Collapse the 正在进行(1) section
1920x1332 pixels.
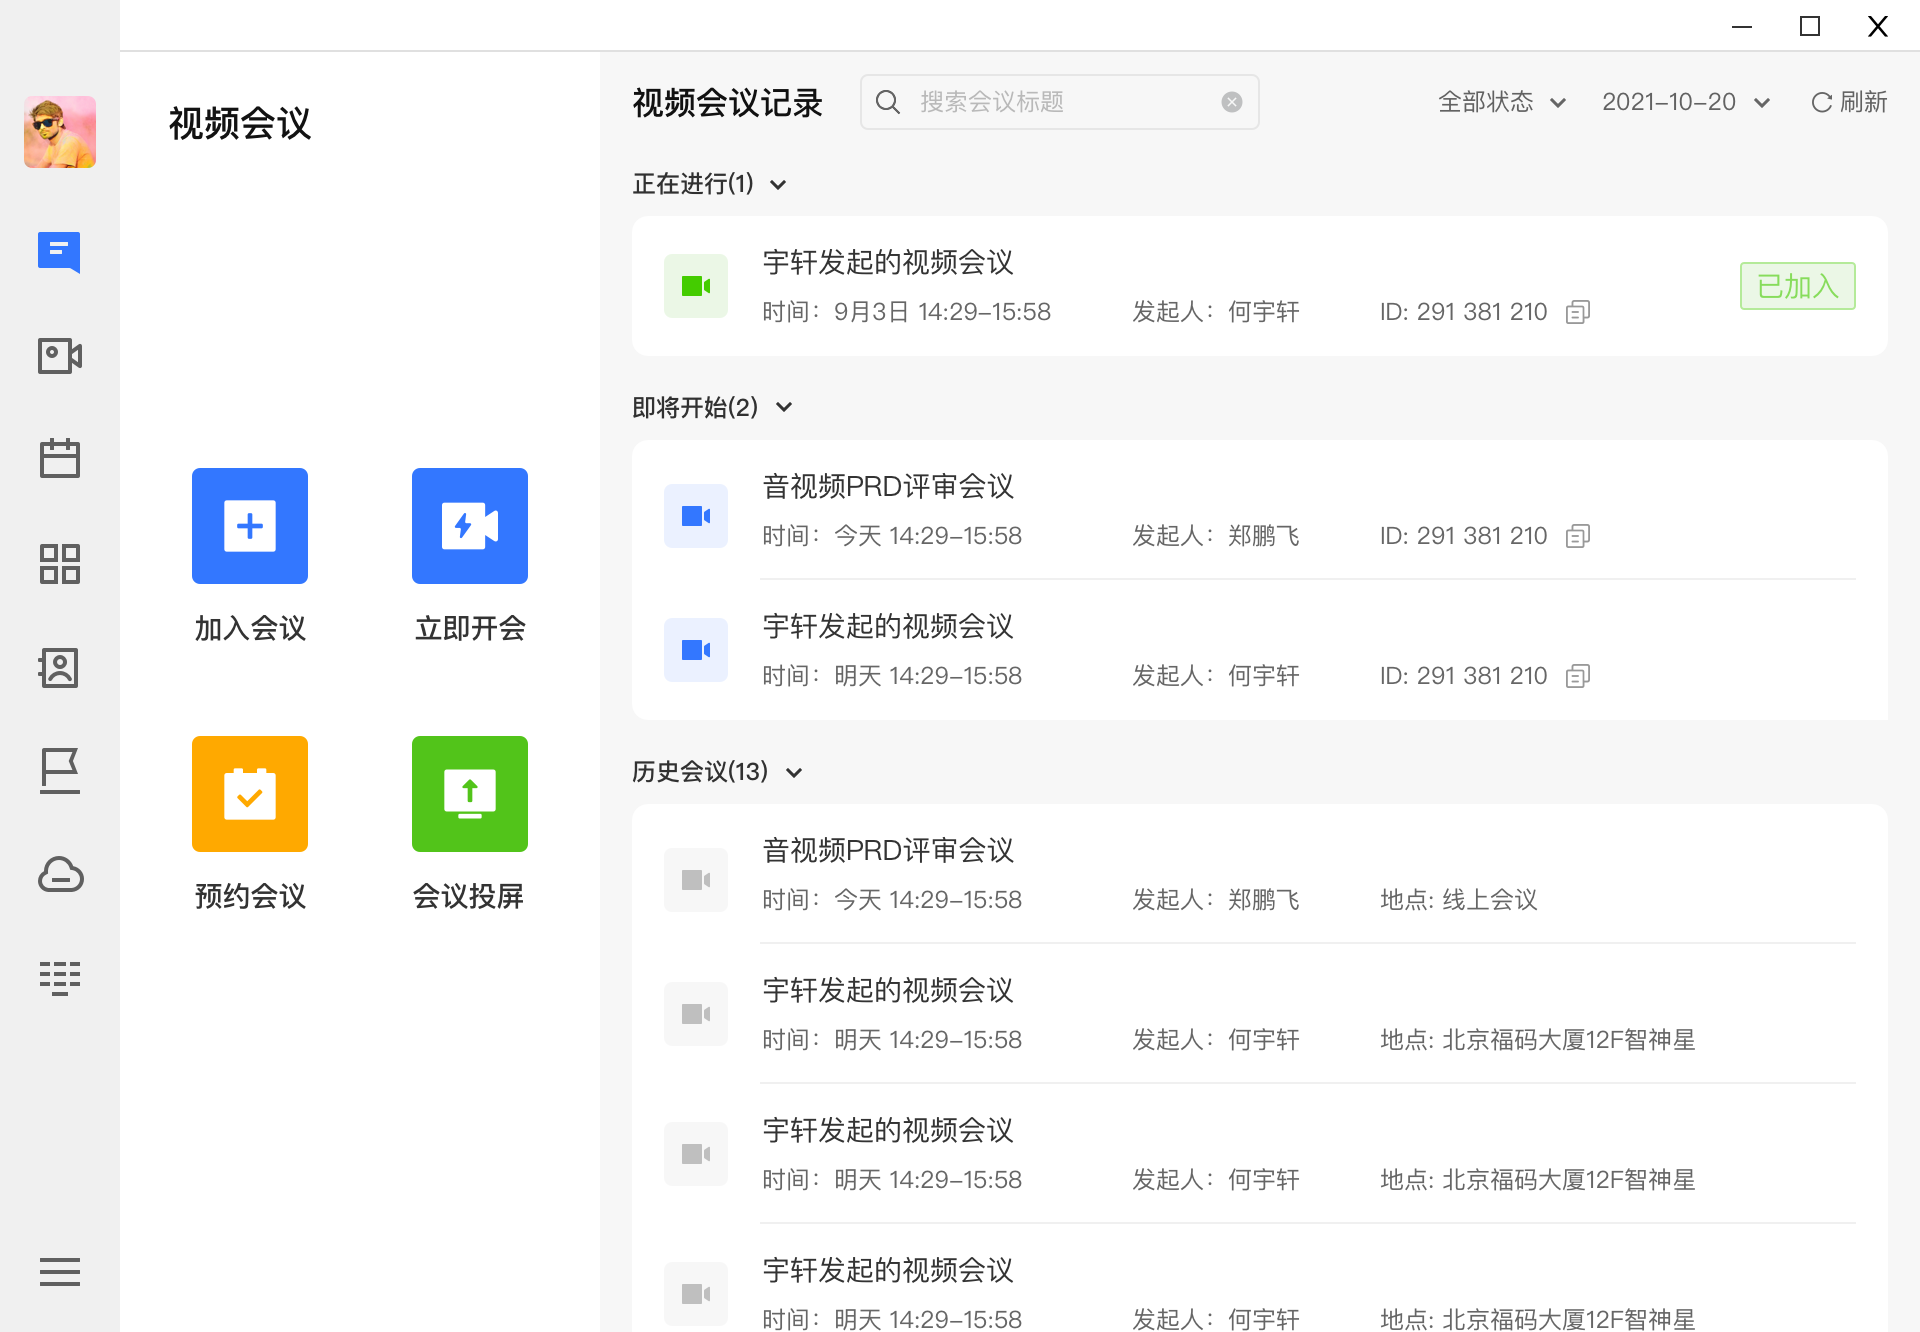tap(778, 185)
